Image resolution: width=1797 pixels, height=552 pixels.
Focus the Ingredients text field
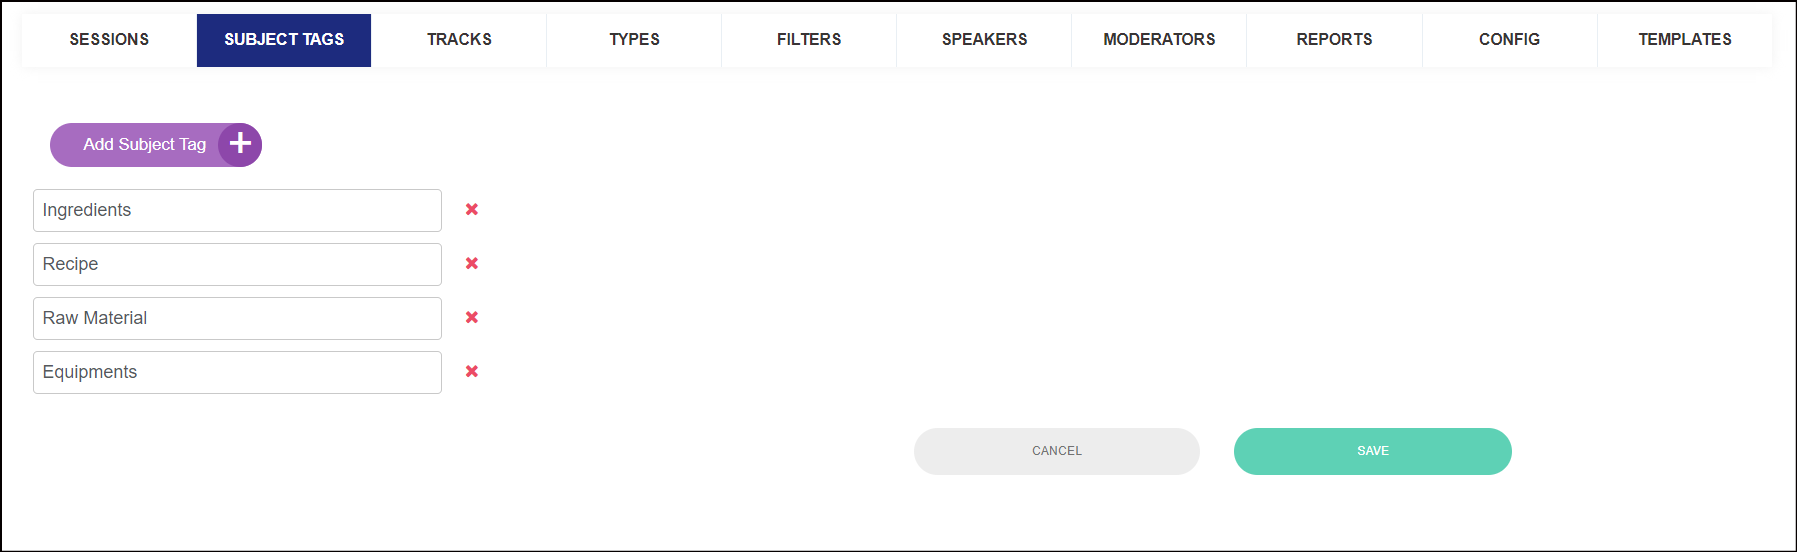[237, 210]
